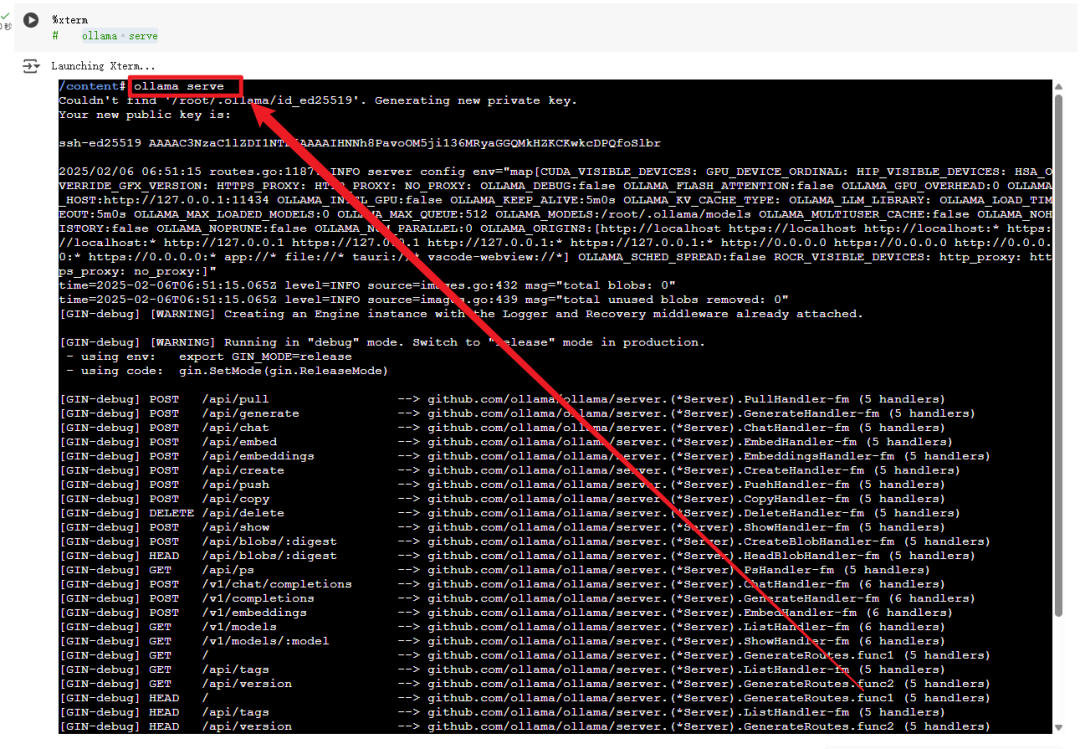Click the POST /api/blobs/:digest route row
This screenshot has height=749, width=1080.
pyautogui.click(x=525, y=542)
